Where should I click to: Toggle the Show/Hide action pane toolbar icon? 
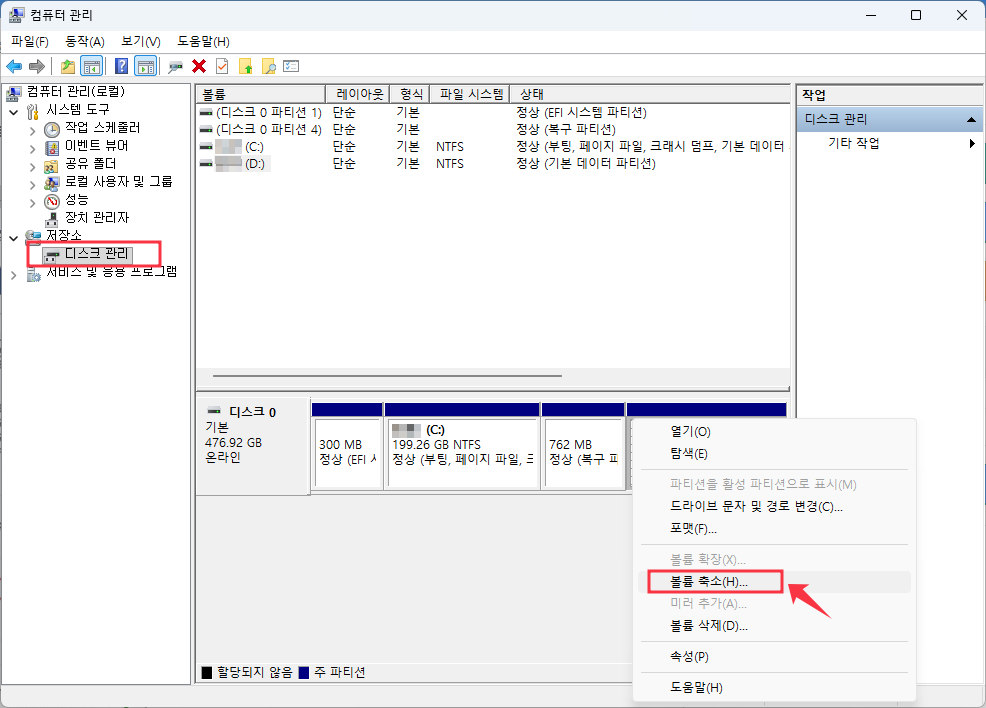(x=145, y=66)
